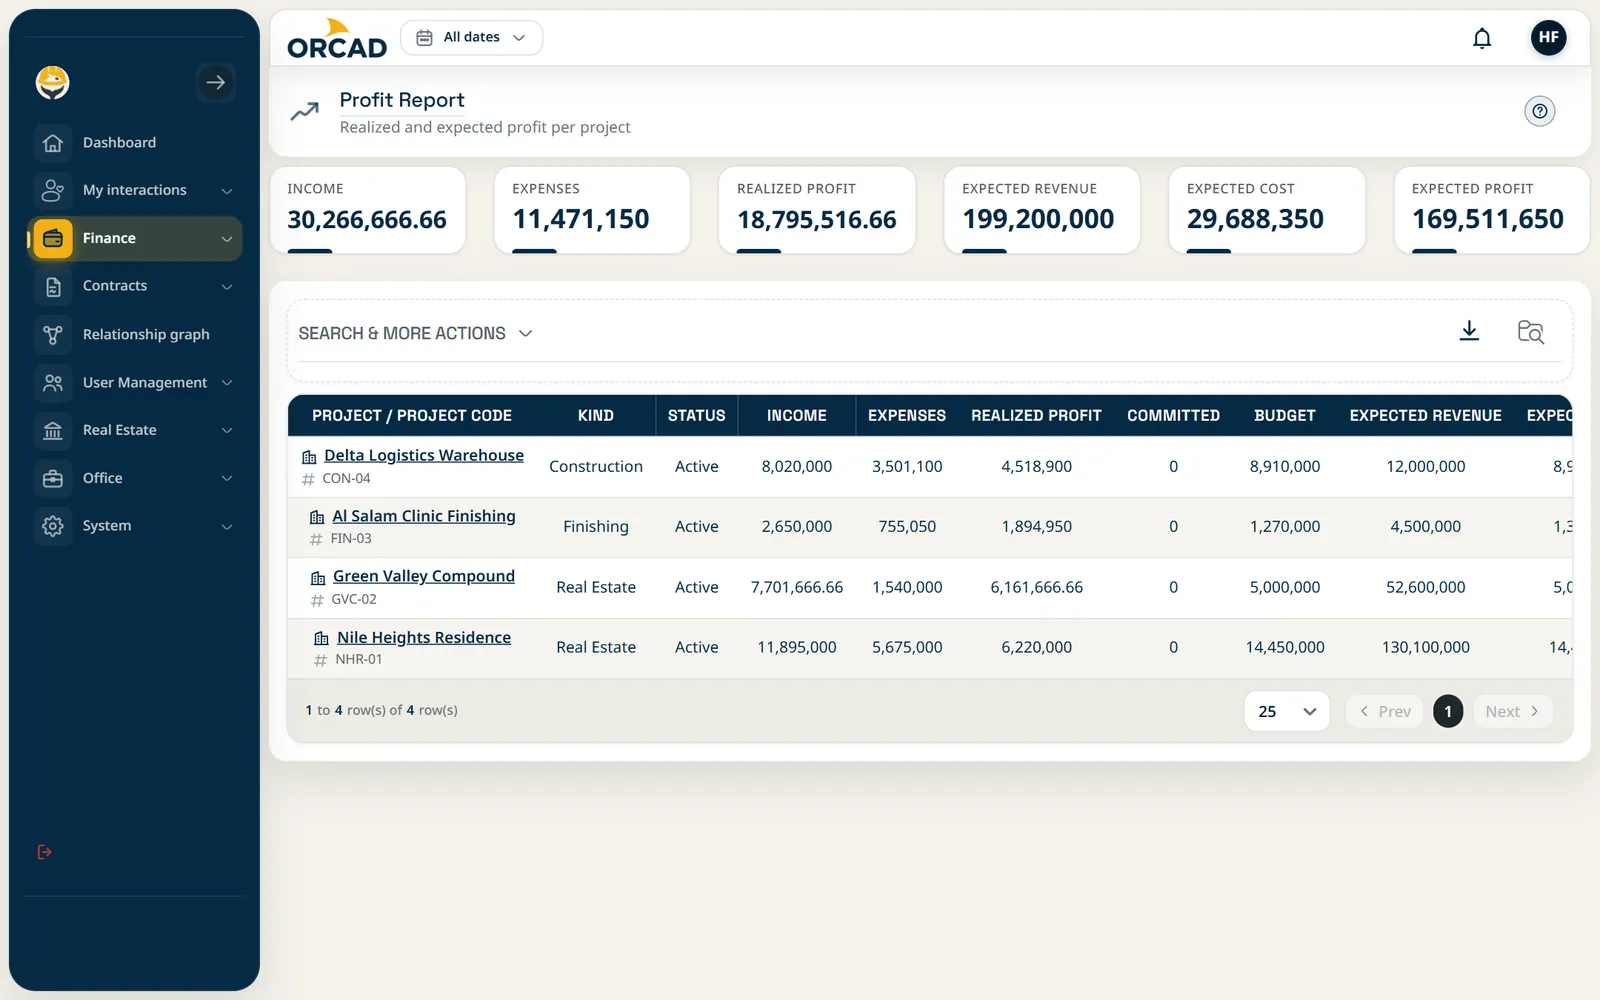Click the Budget column header

(1285, 416)
